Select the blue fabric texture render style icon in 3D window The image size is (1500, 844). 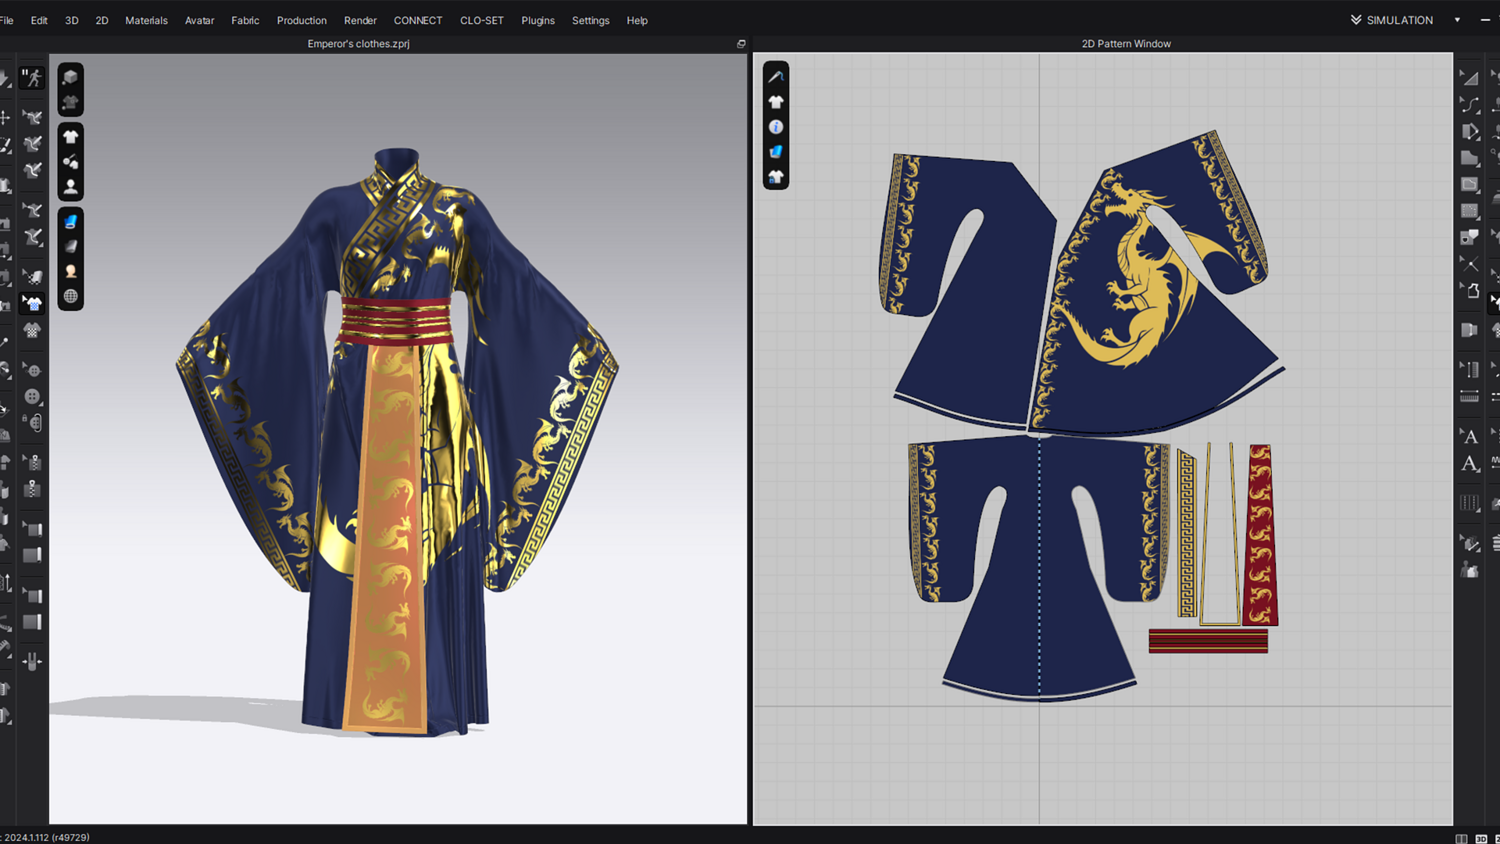(x=70, y=221)
